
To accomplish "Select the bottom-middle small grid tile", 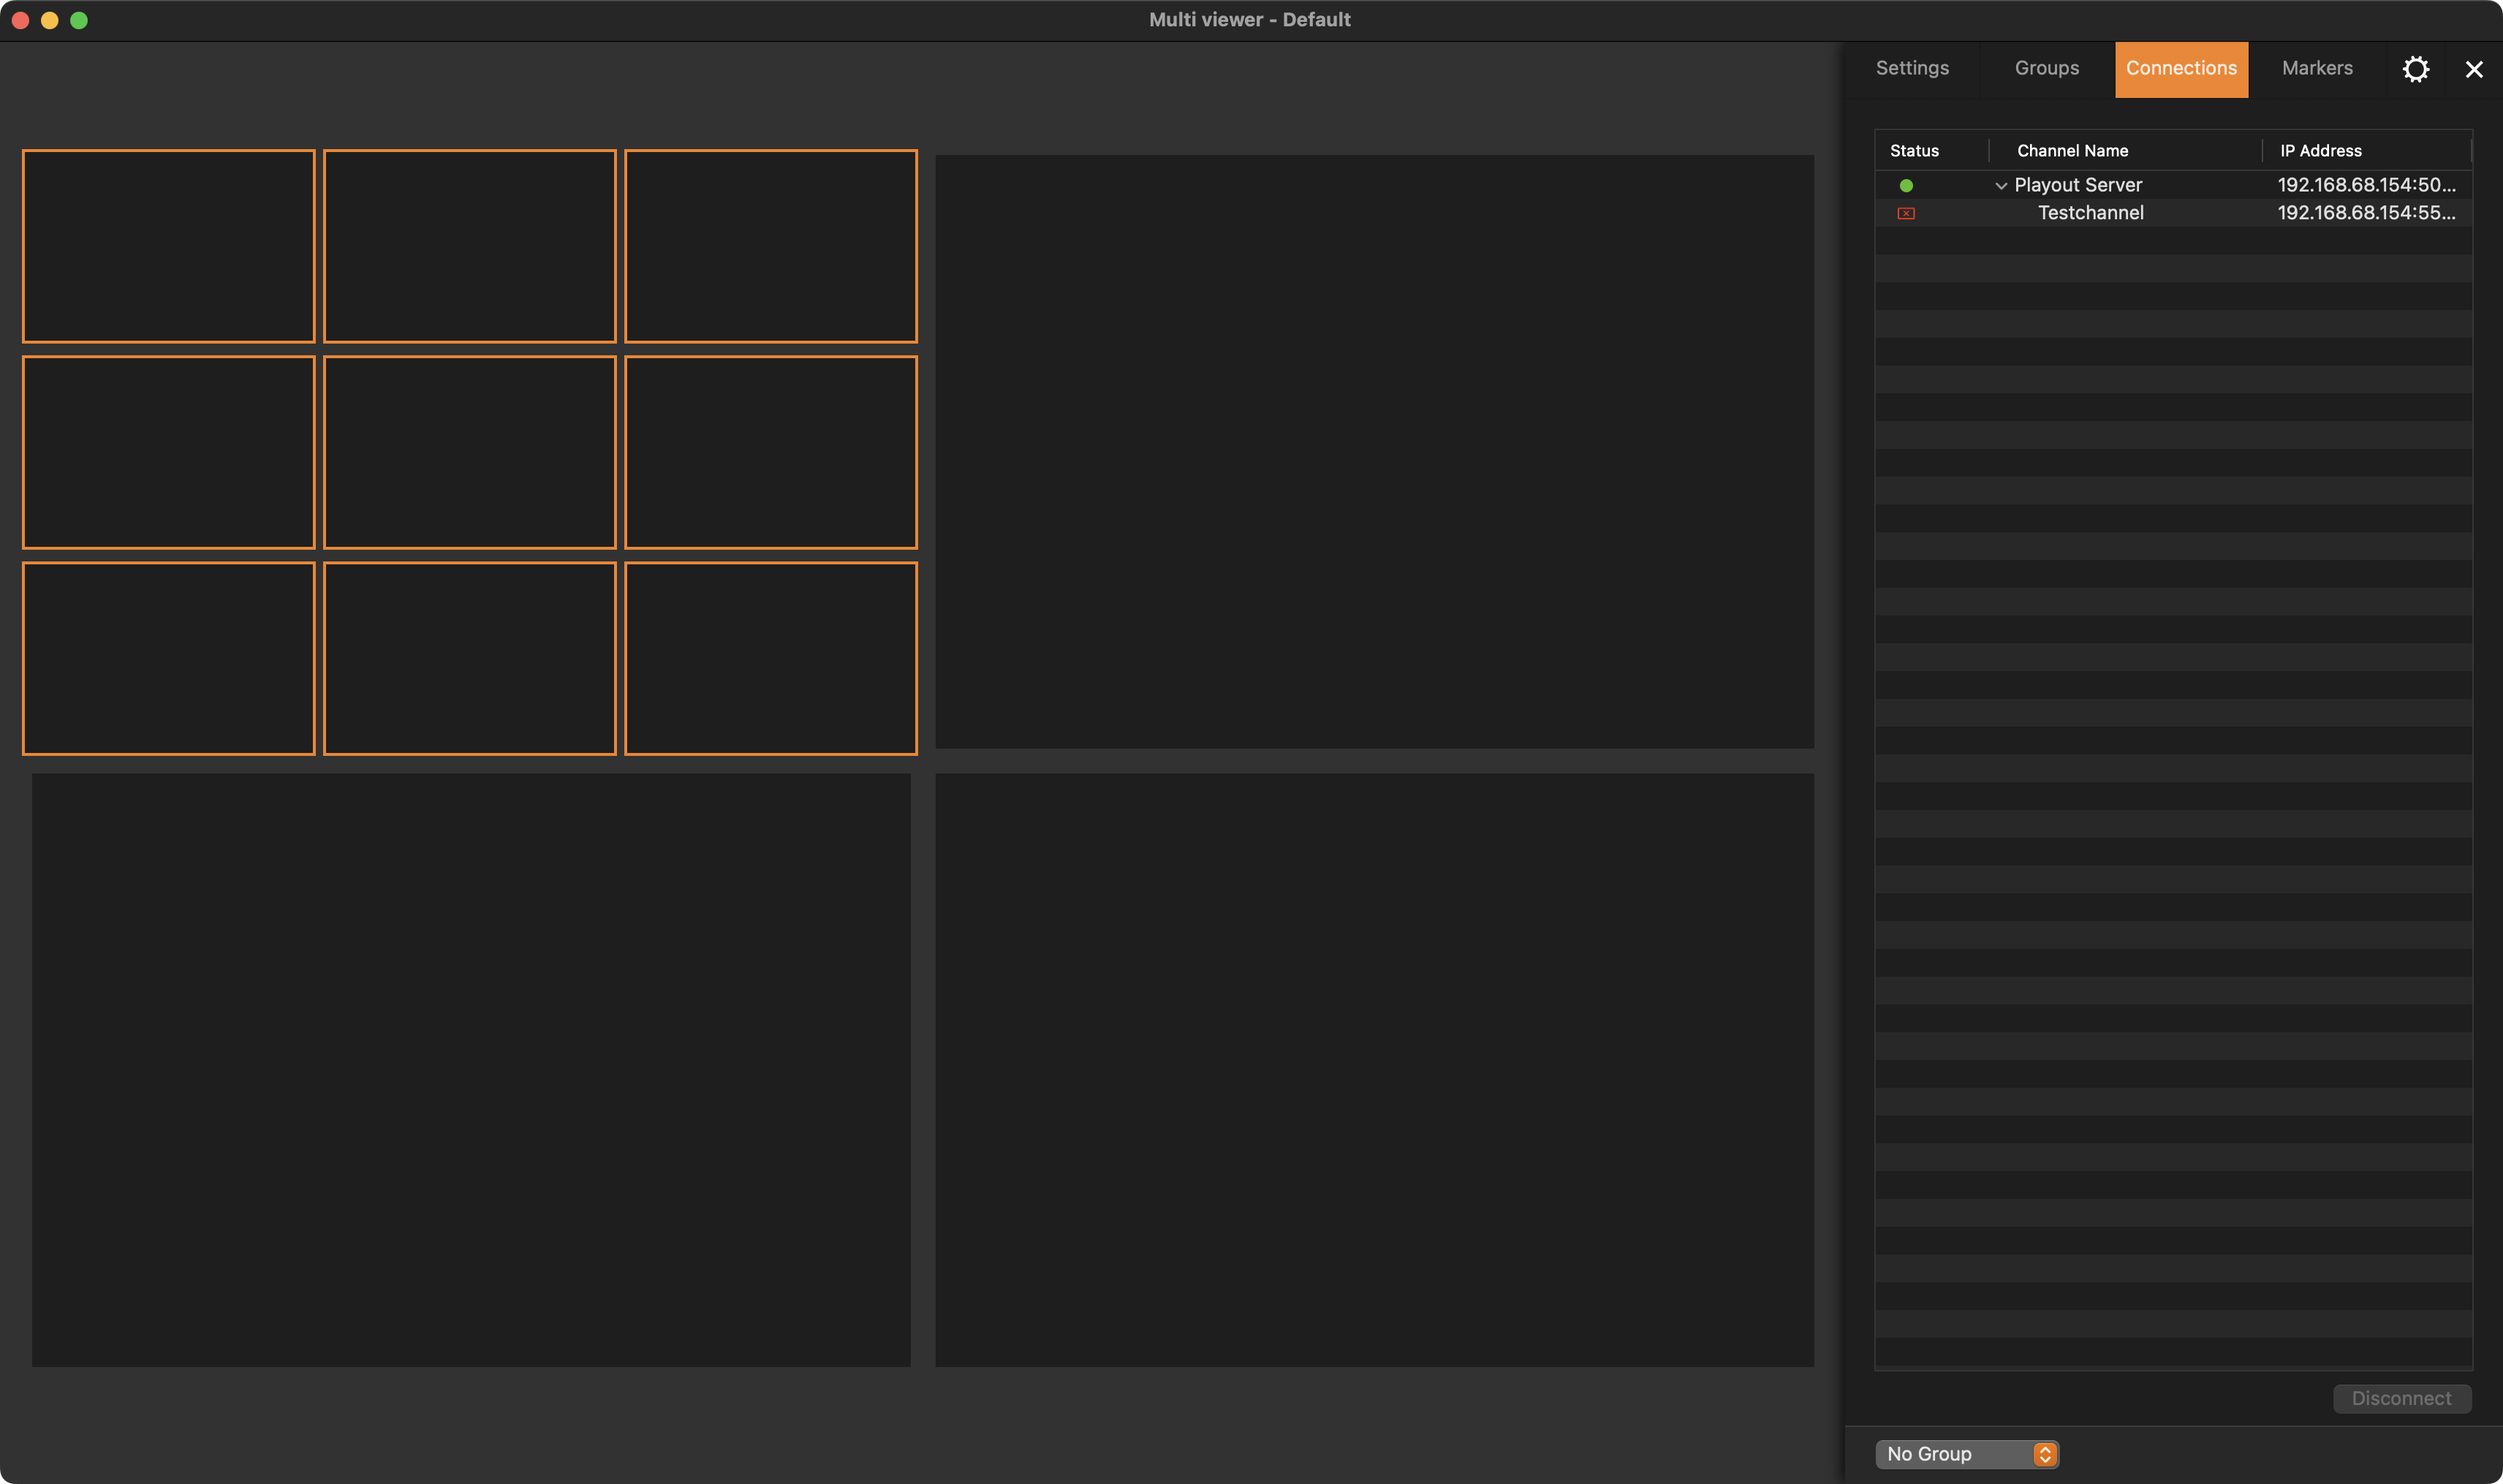I will pyautogui.click(x=469, y=658).
